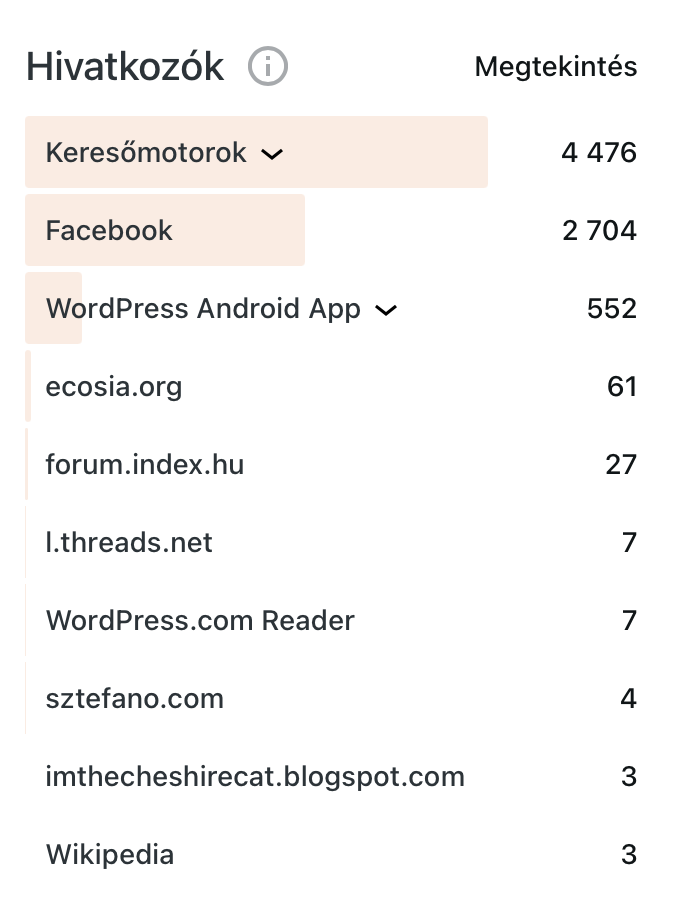Click the ecosia.org referrer
This screenshot has width=684, height=918.
coord(114,387)
